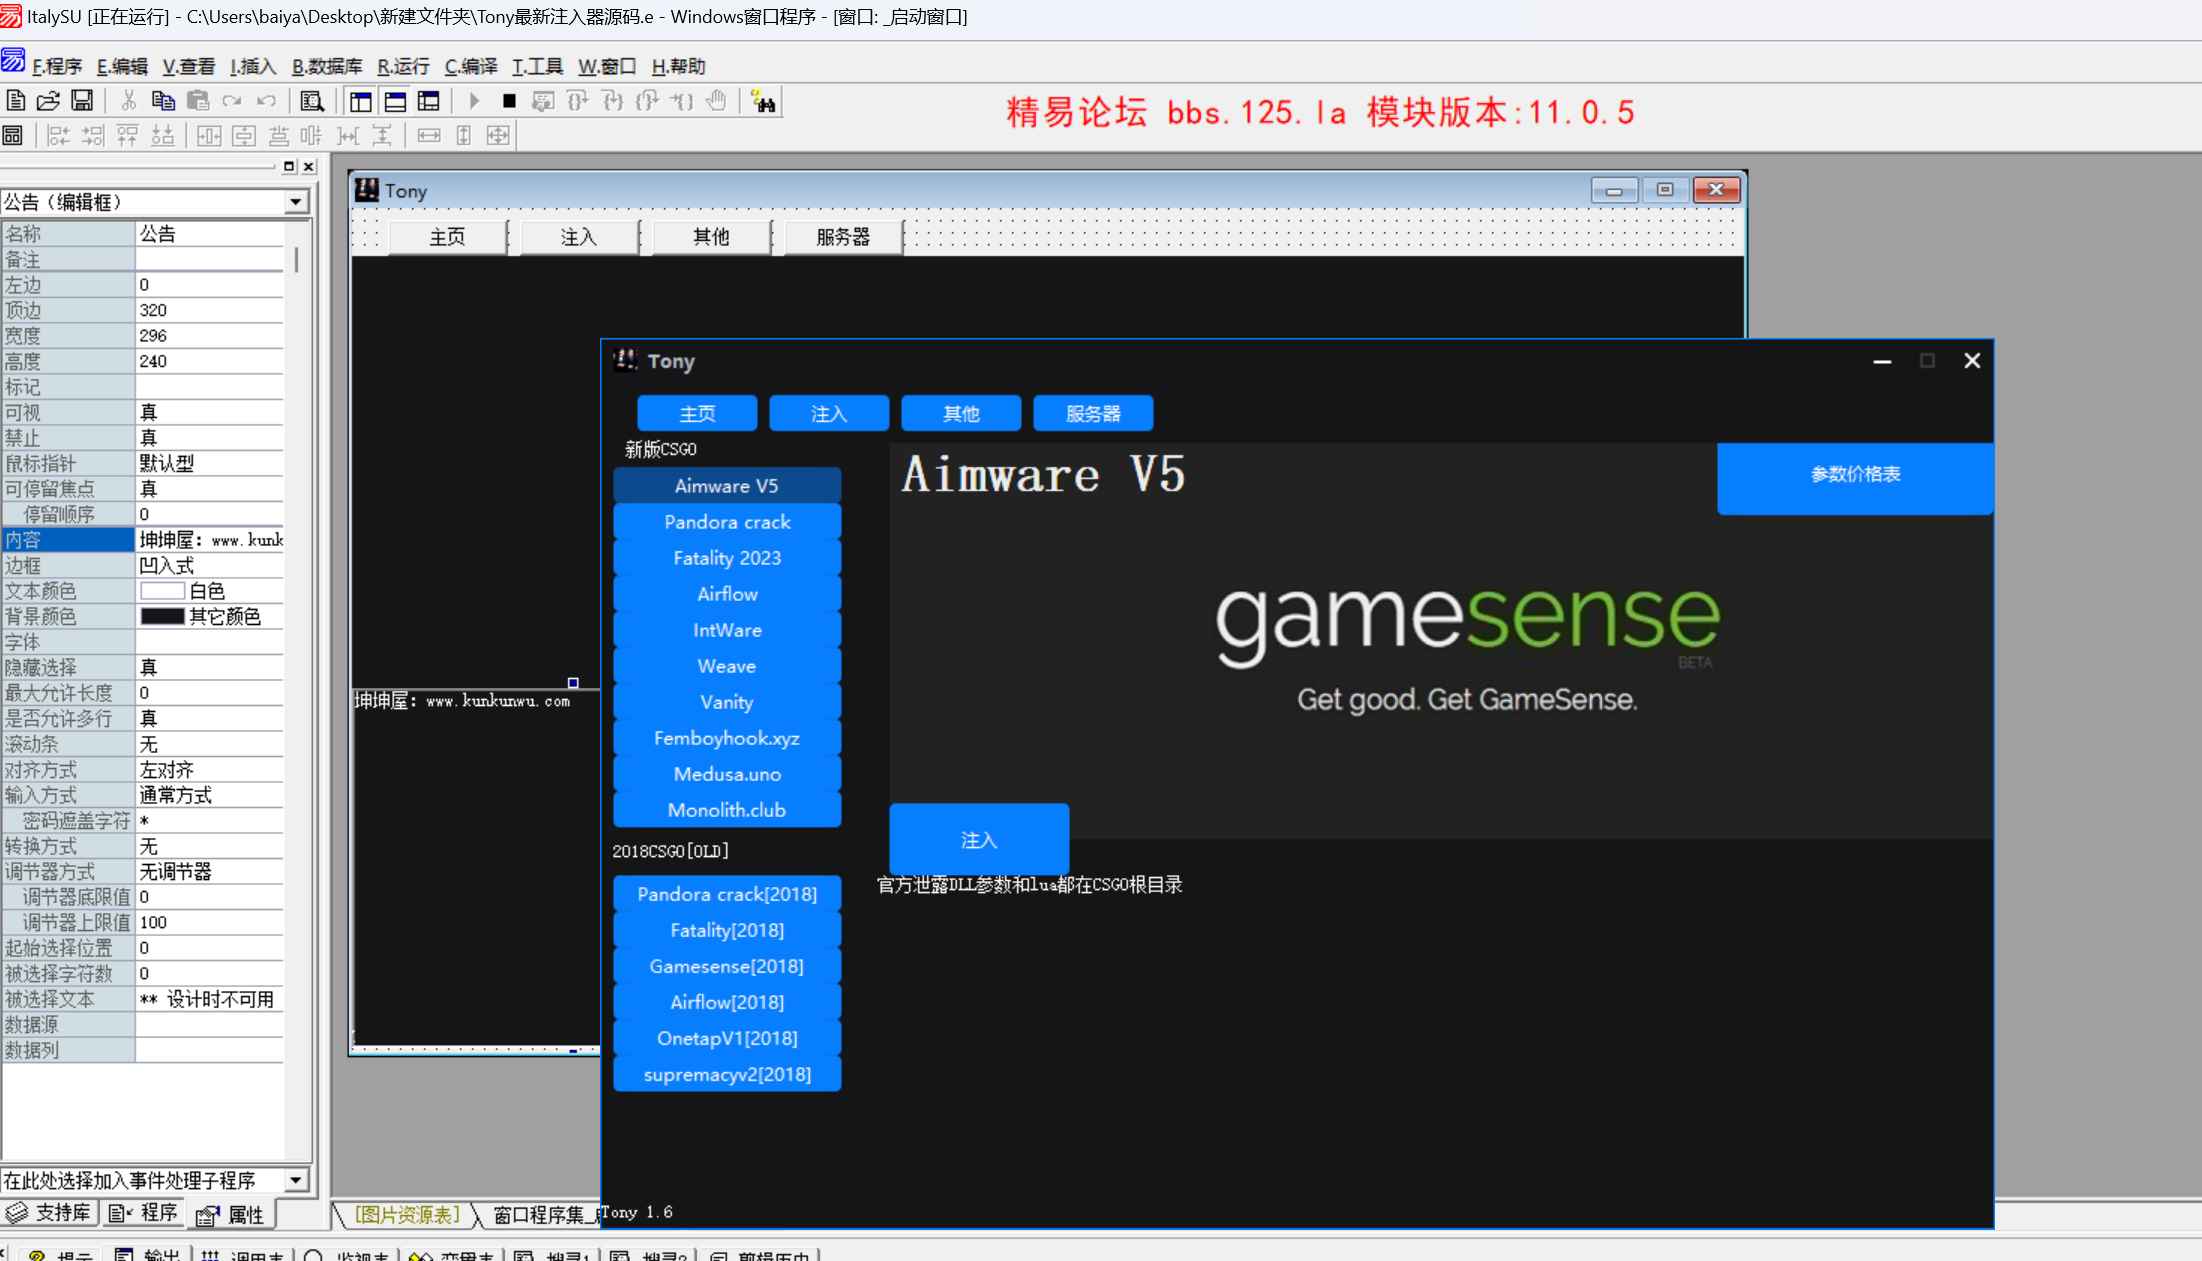
Task: Click the blue 注入 button below the banner
Action: coord(978,840)
